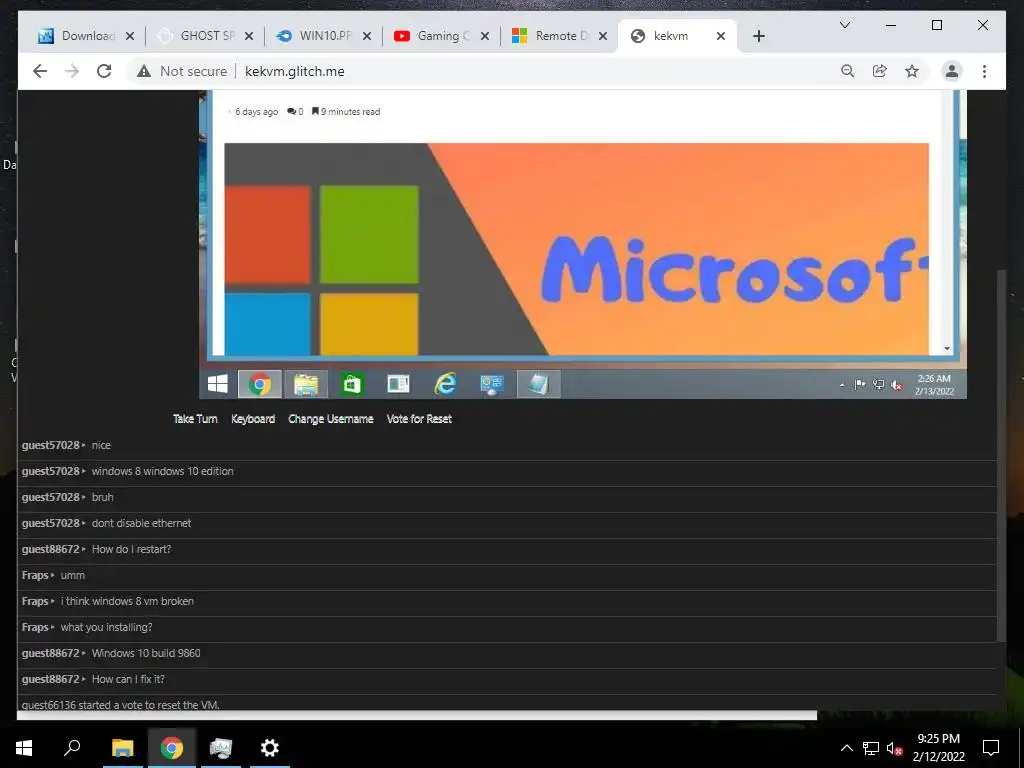Image resolution: width=1024 pixels, height=768 pixels.
Task: Open File Explorer on host taskbar
Action: (x=123, y=748)
